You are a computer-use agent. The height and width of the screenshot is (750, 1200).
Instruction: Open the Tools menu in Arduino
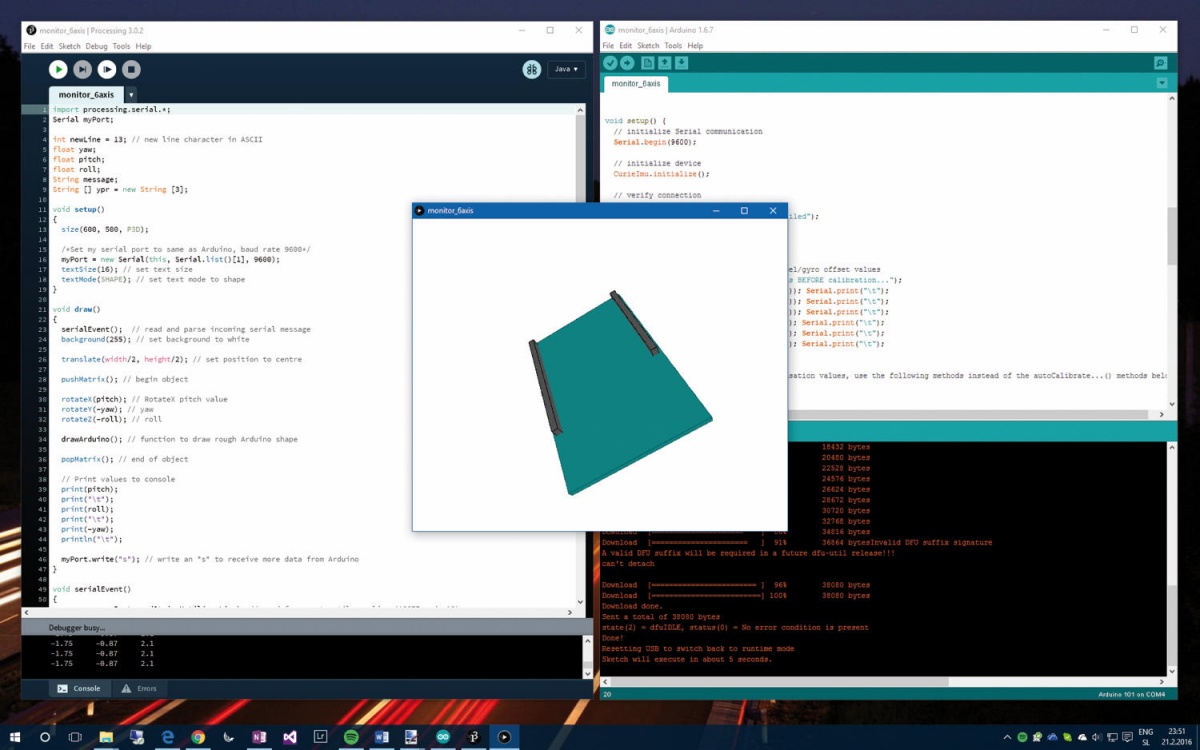673,45
